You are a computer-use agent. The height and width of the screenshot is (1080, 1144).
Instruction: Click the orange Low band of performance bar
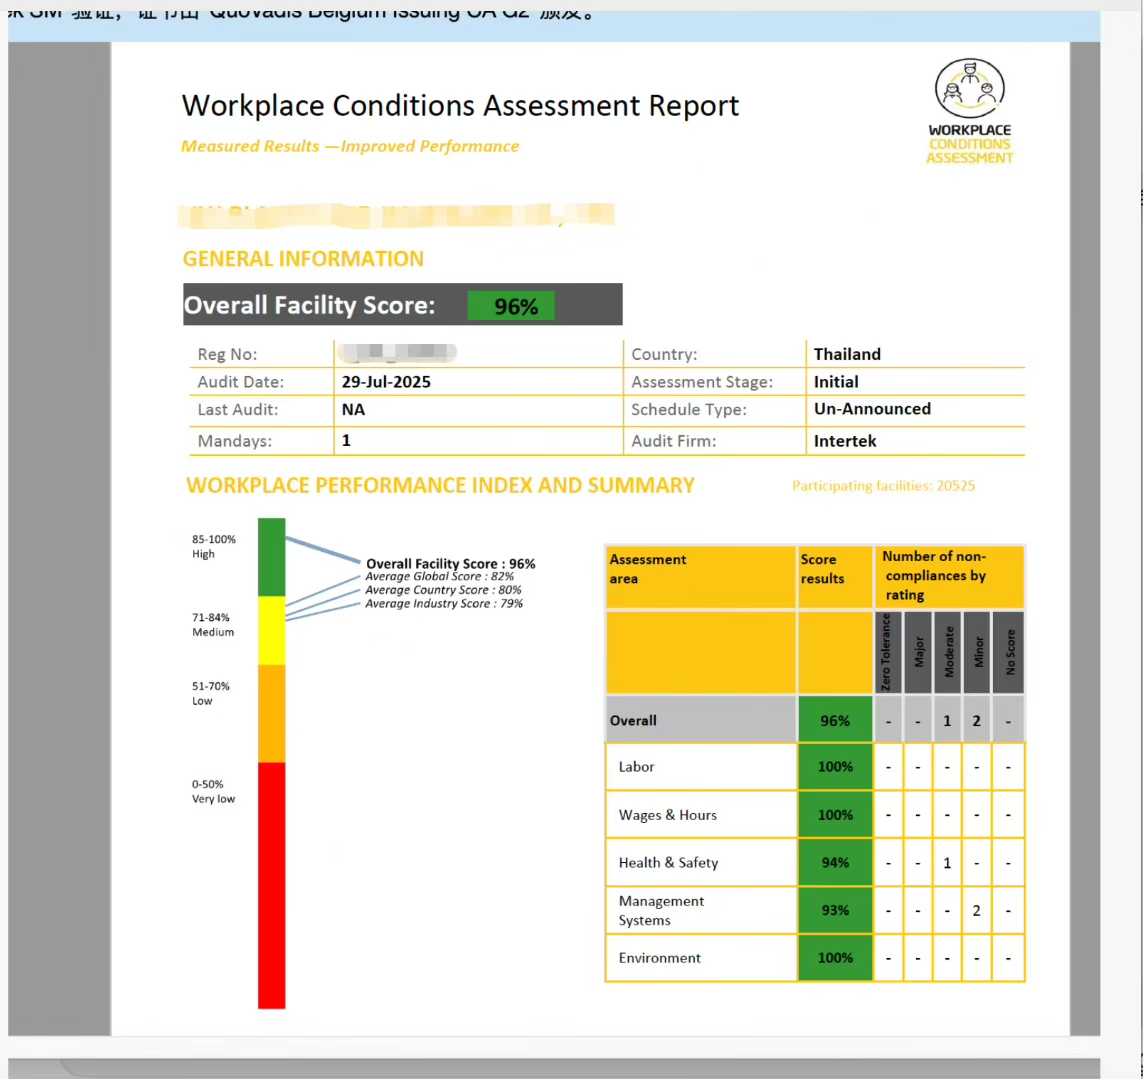(x=271, y=713)
